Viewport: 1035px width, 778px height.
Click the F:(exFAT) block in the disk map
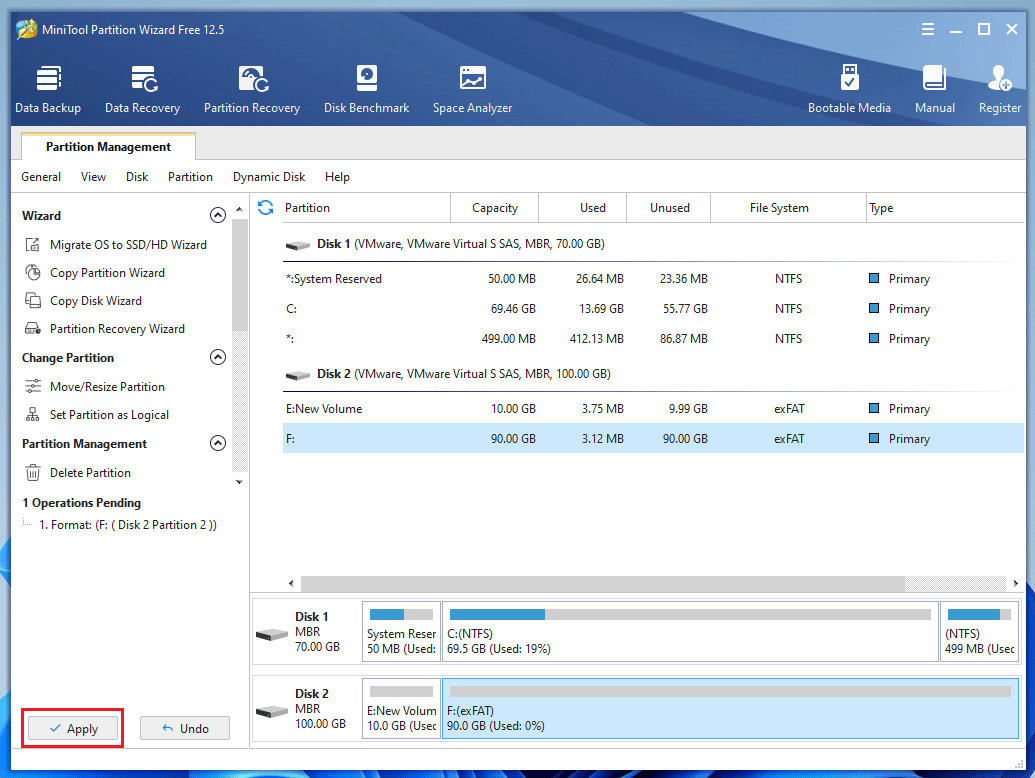tap(730, 709)
